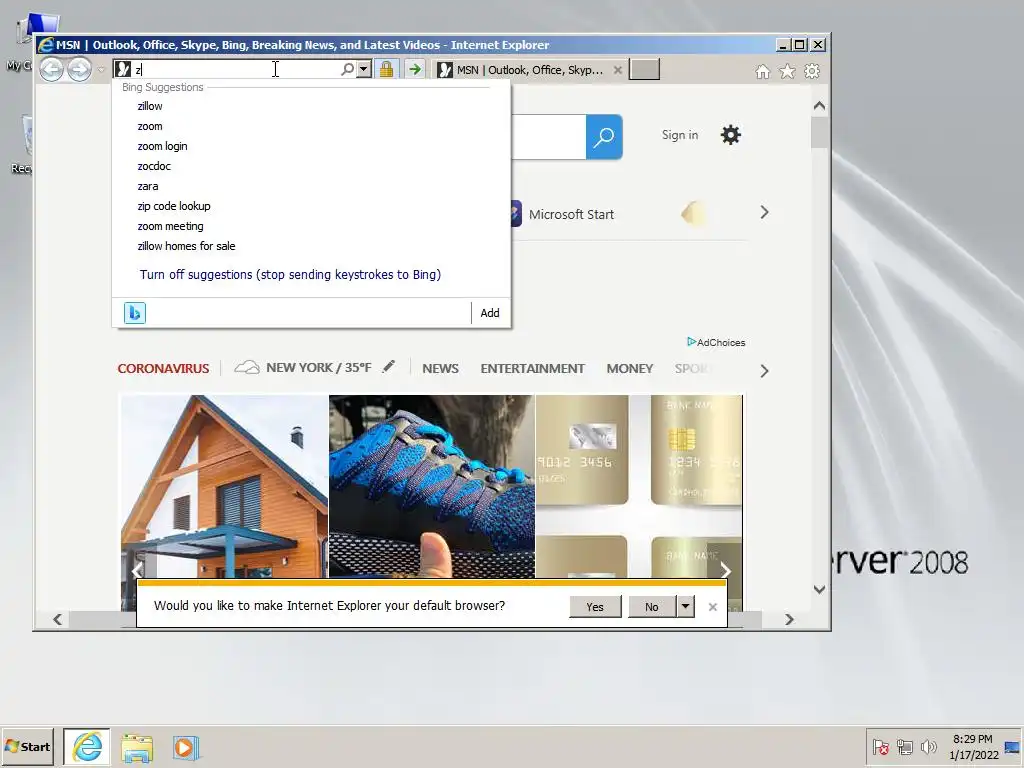
Task: Click the security lock icon
Action: [387, 69]
